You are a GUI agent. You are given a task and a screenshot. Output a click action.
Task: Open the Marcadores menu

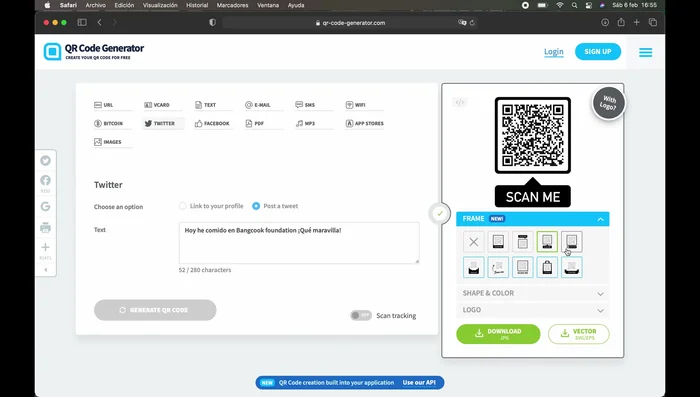pos(232,5)
